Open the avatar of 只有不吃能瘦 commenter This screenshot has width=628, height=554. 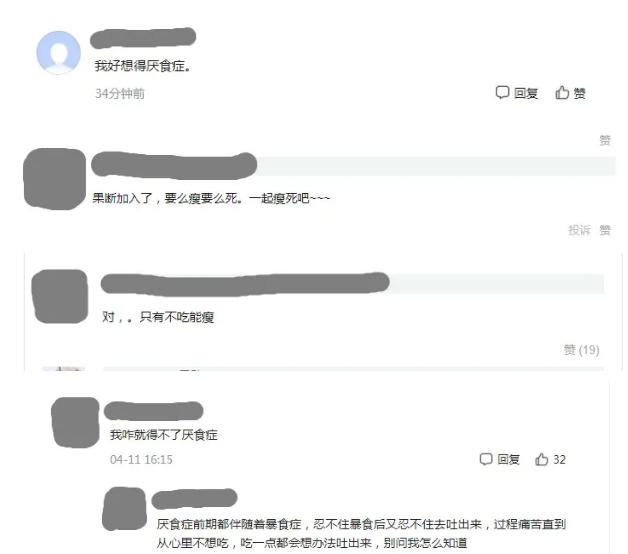60,296
